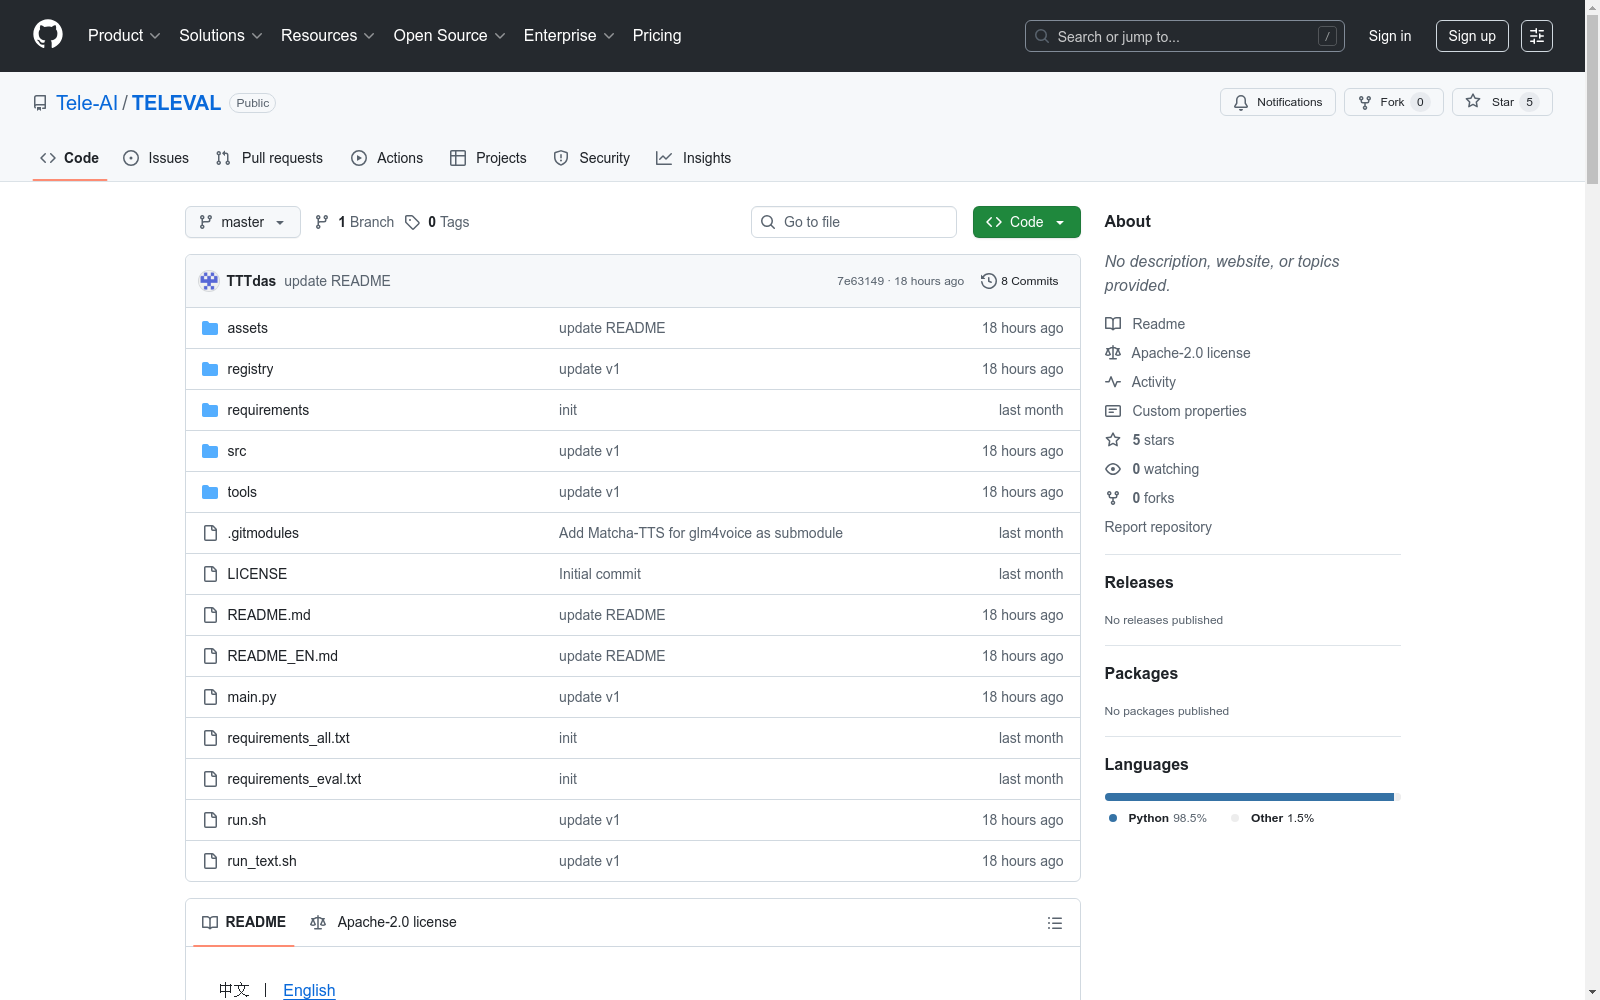Image resolution: width=1600 pixels, height=1000 pixels.
Task: Open the Add Matcha-TTS commit message
Action: pos(701,533)
